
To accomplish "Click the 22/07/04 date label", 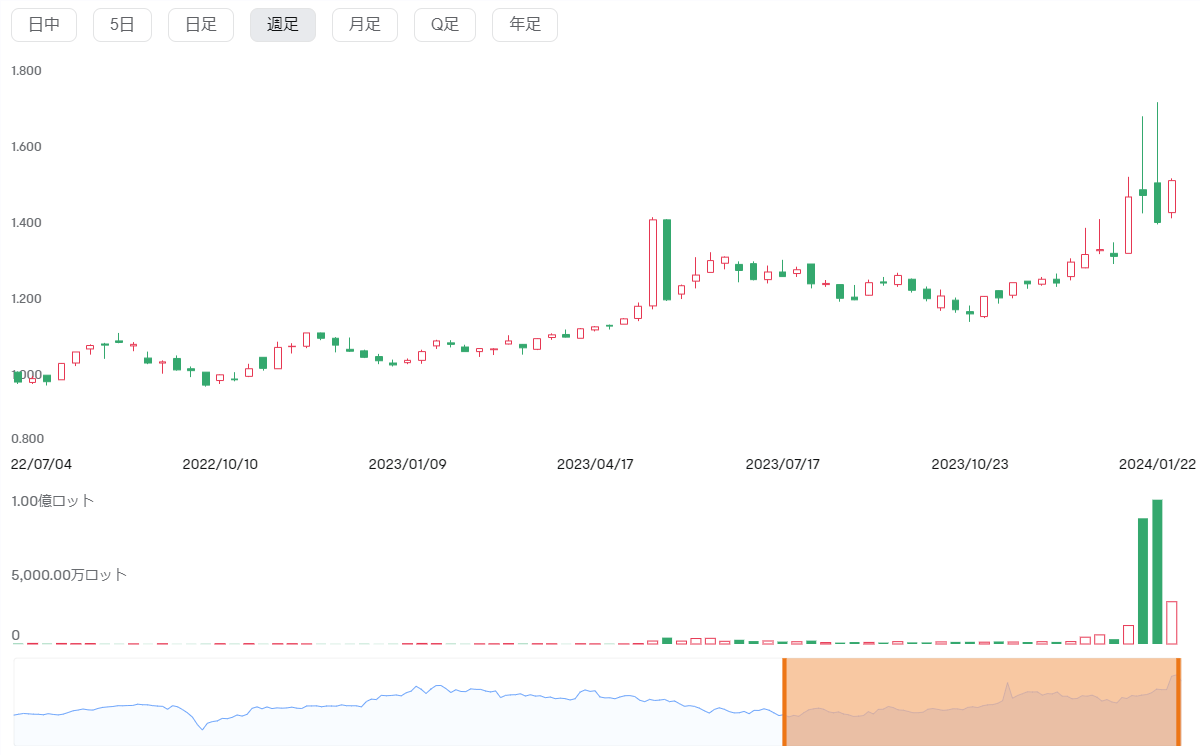I will (41, 464).
